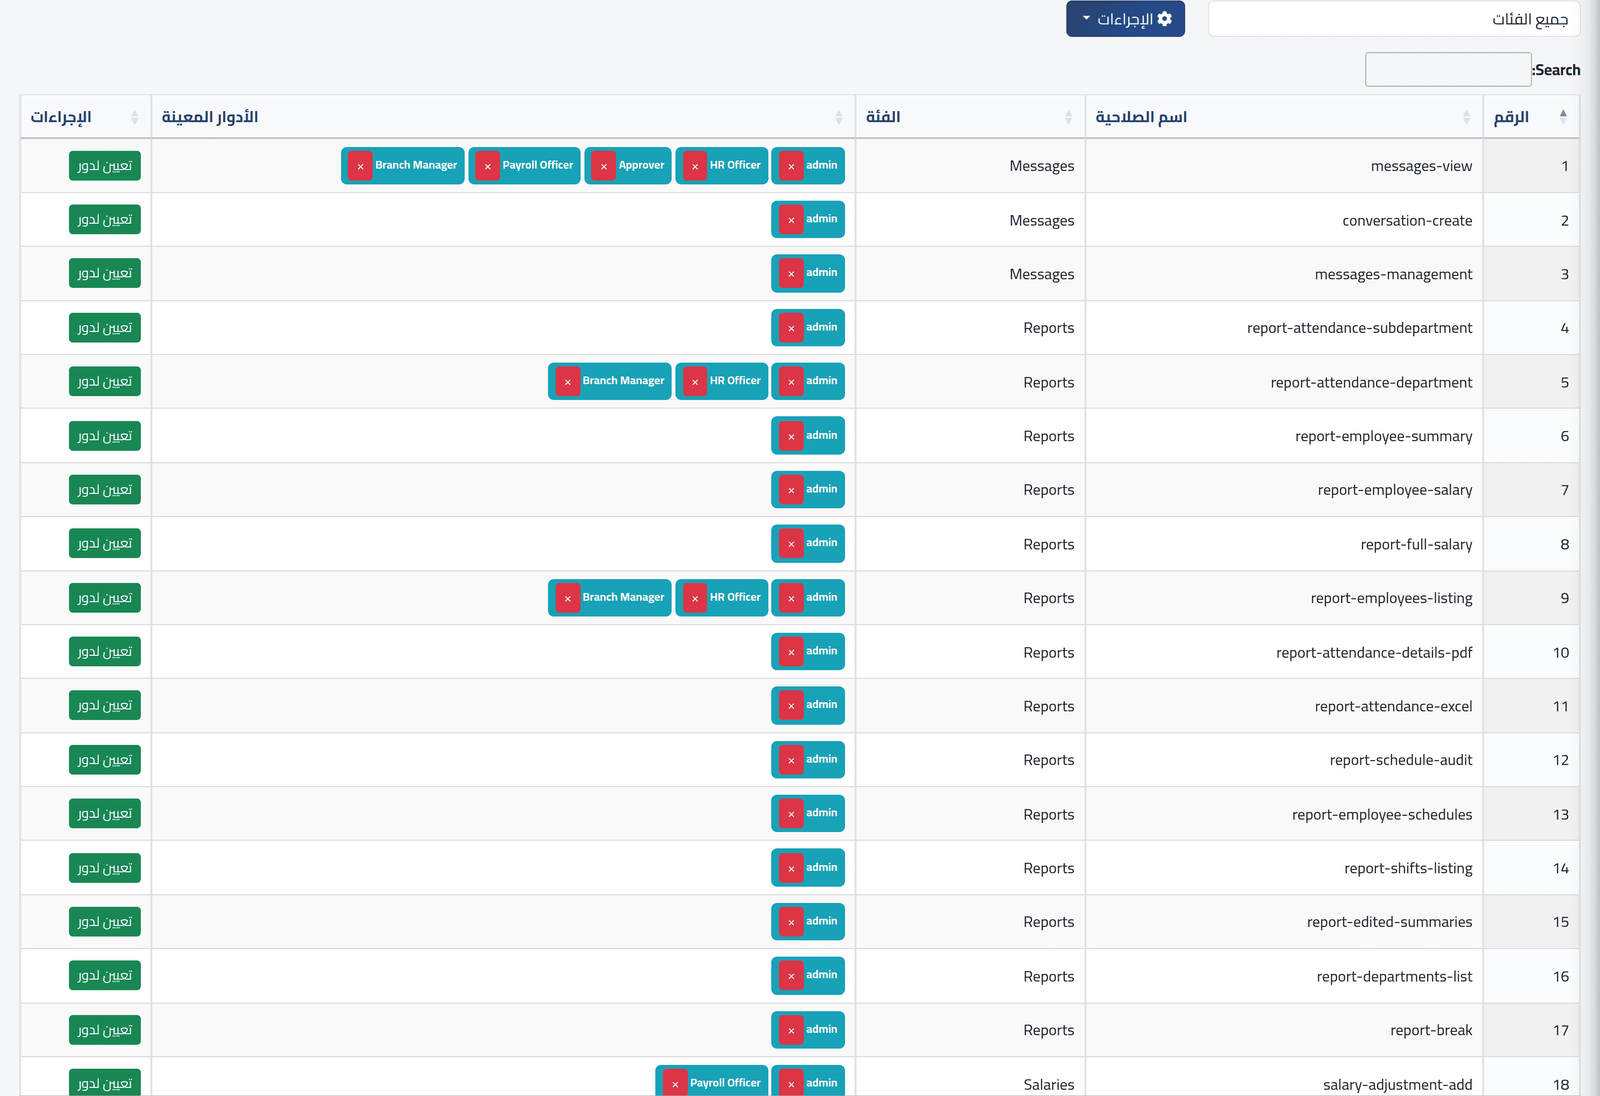This screenshot has height=1096, width=1600.
Task: Remove admin role from messages-view row
Action: tap(791, 166)
